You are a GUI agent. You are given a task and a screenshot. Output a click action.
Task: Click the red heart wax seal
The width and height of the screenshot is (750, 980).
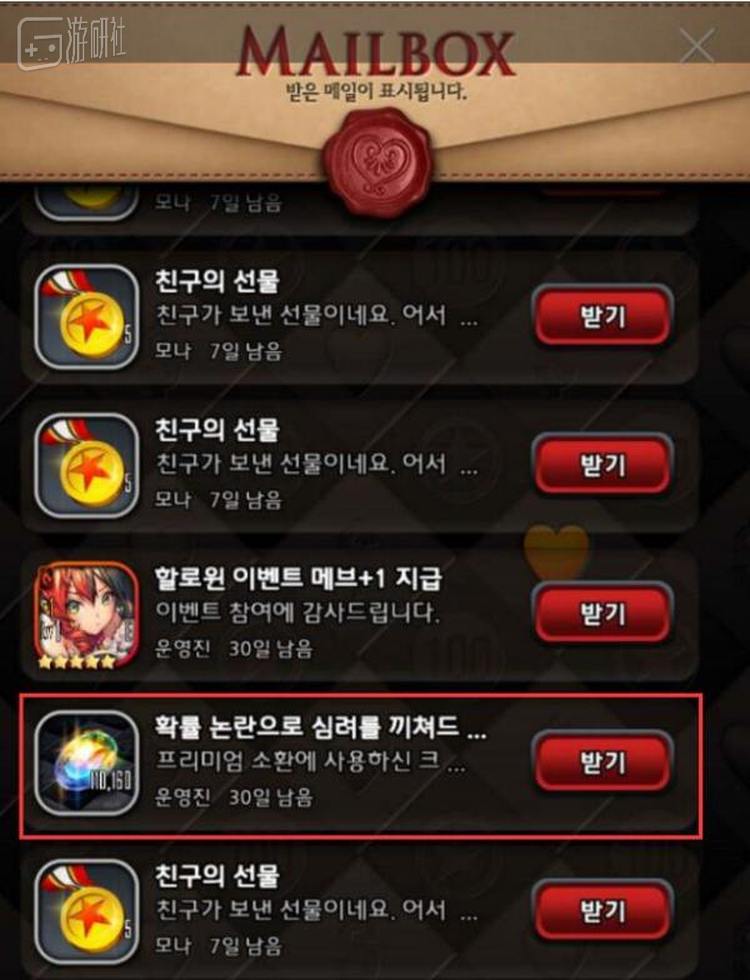coord(378,162)
